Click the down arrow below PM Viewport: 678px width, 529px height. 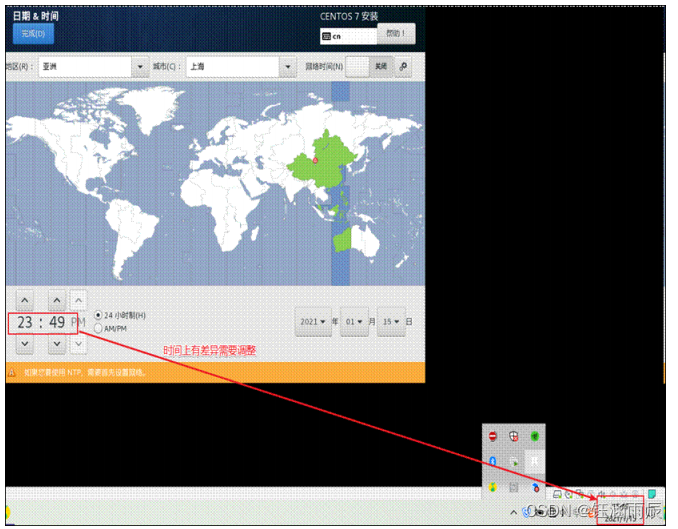(x=78, y=344)
